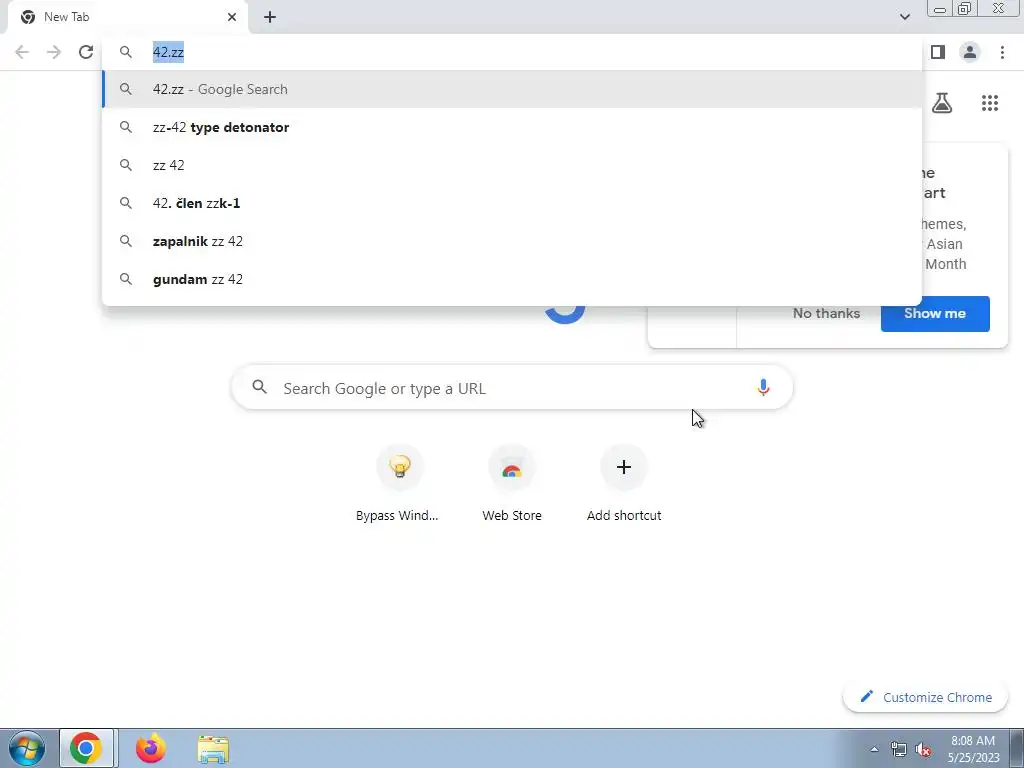Open Search Labs flask icon
1024x768 pixels.
tap(942, 103)
